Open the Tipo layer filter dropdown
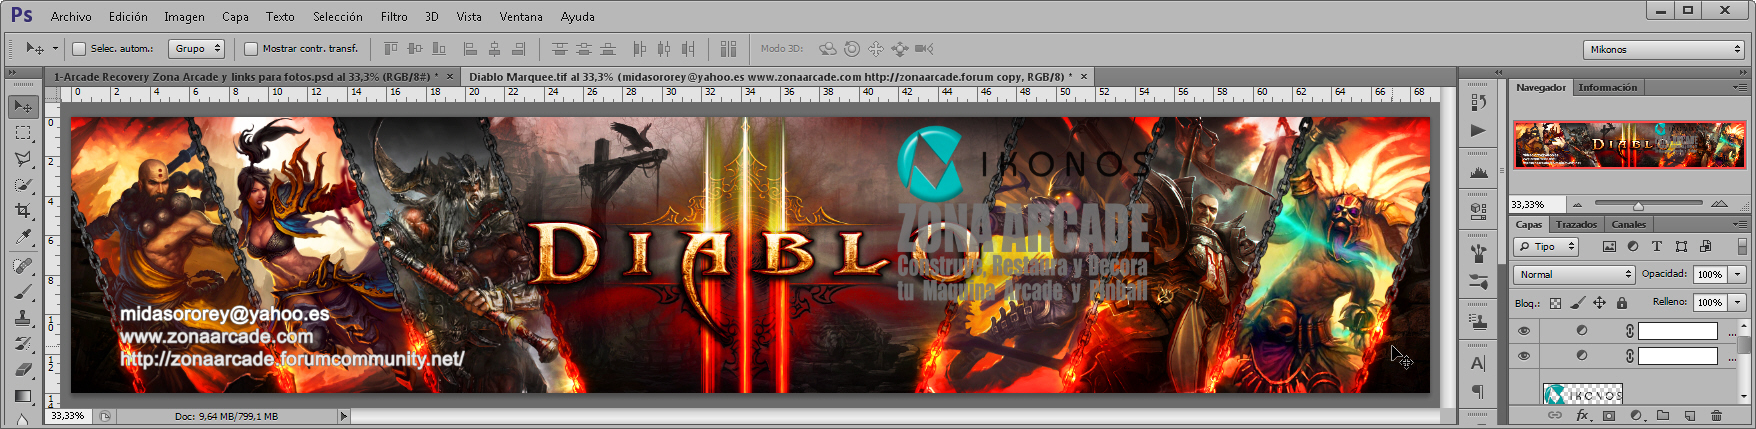Screen dimensions: 1756x429 point(1546,246)
